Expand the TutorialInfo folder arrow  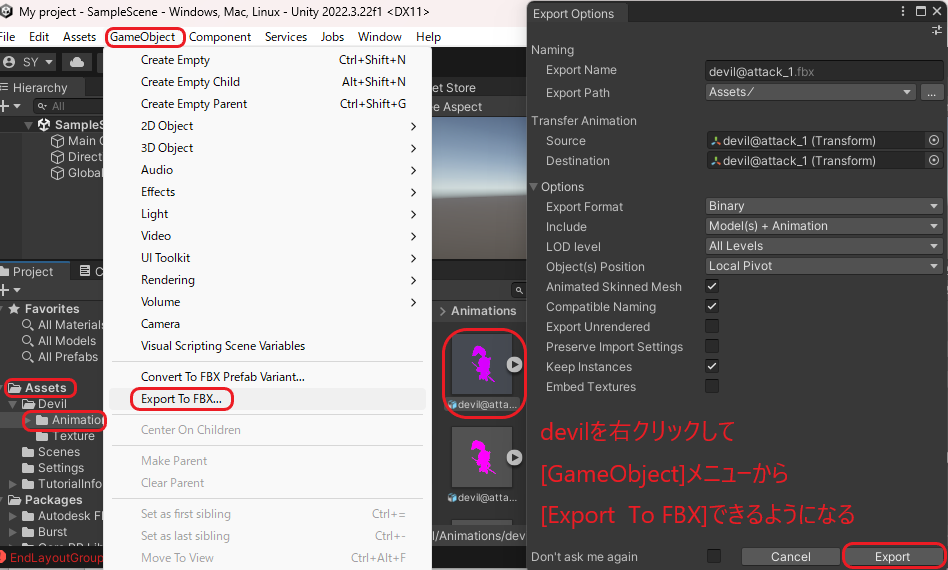point(13,484)
